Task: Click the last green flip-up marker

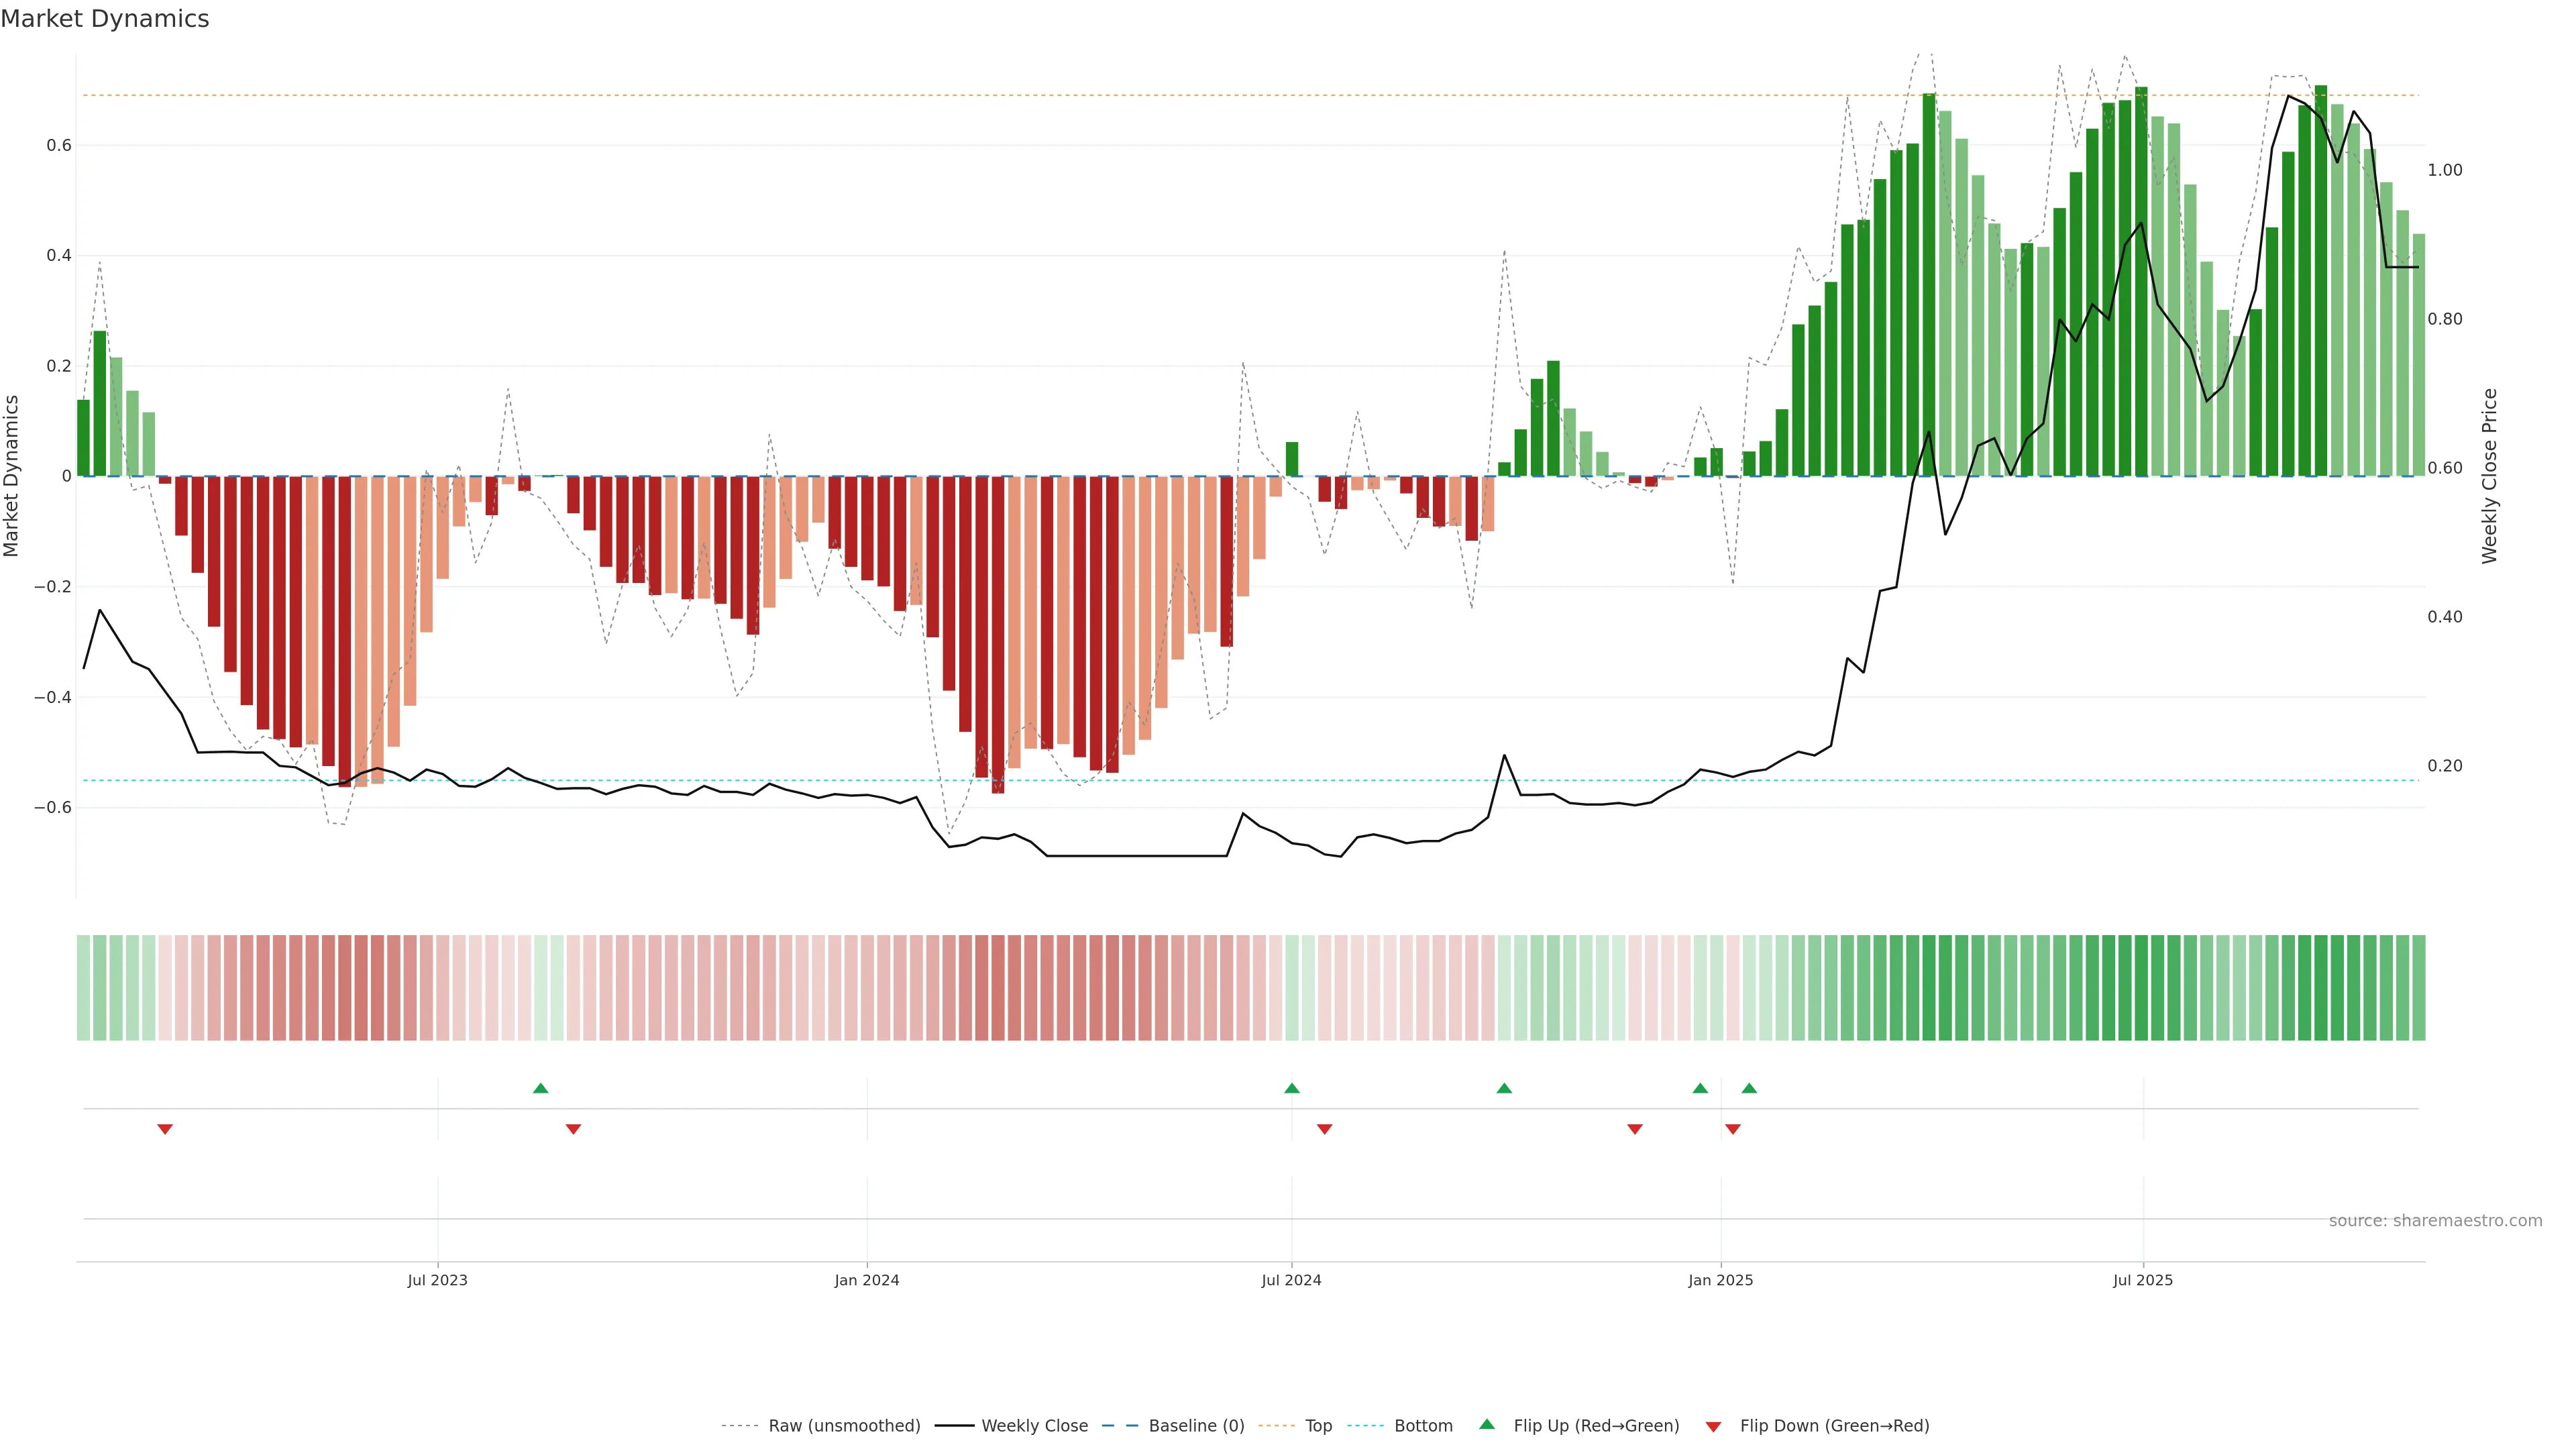Action: 1749,1088
